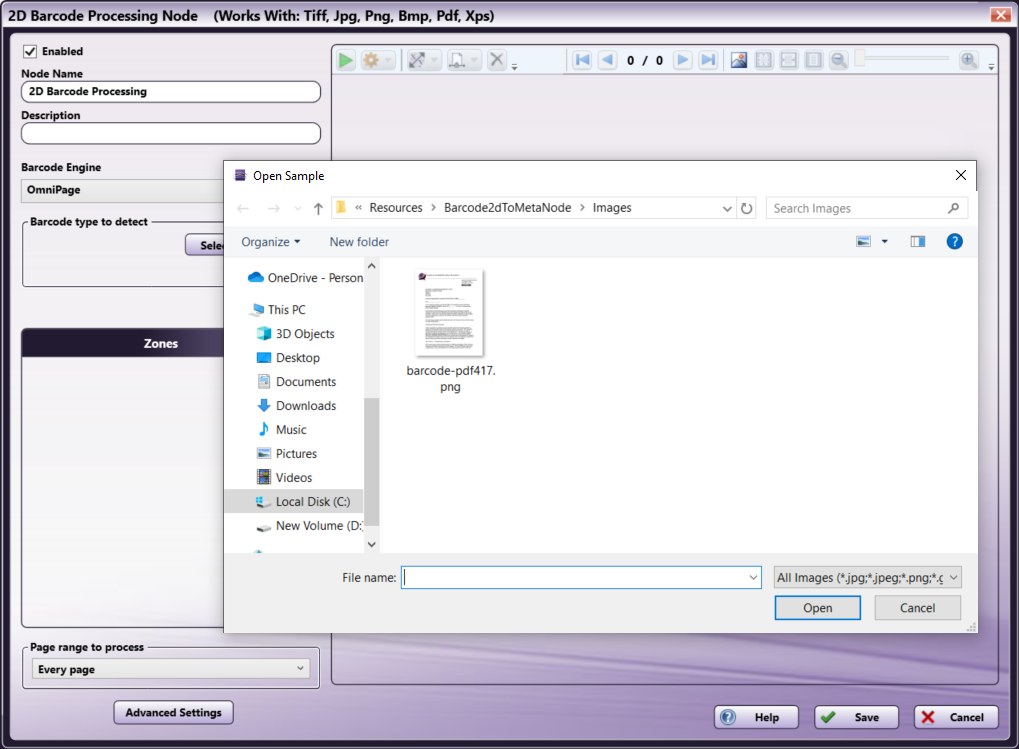This screenshot has width=1019, height=749.
Task: Select Documents in navigation pane
Action: click(296, 382)
